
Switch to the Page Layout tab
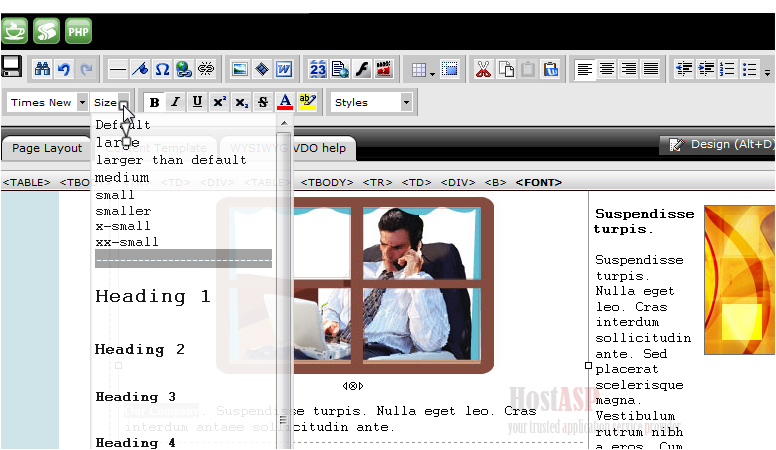47,148
